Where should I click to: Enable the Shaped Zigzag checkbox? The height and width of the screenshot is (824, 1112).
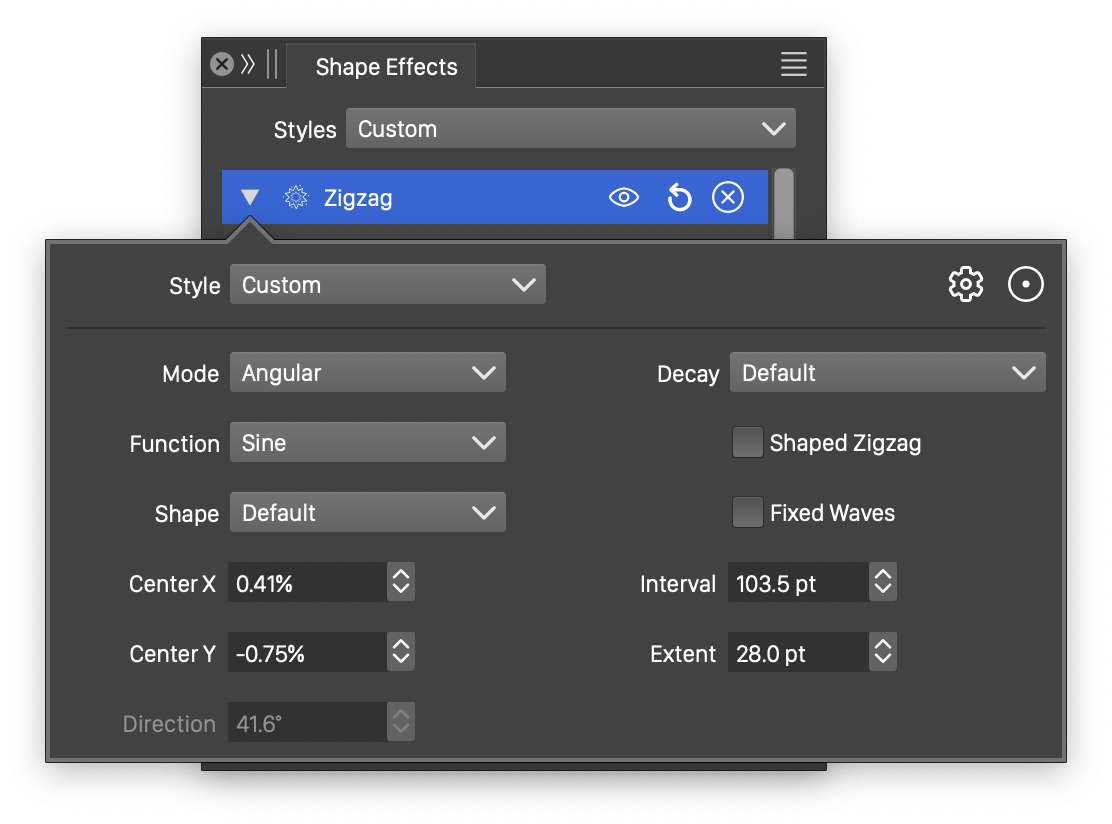coord(747,443)
